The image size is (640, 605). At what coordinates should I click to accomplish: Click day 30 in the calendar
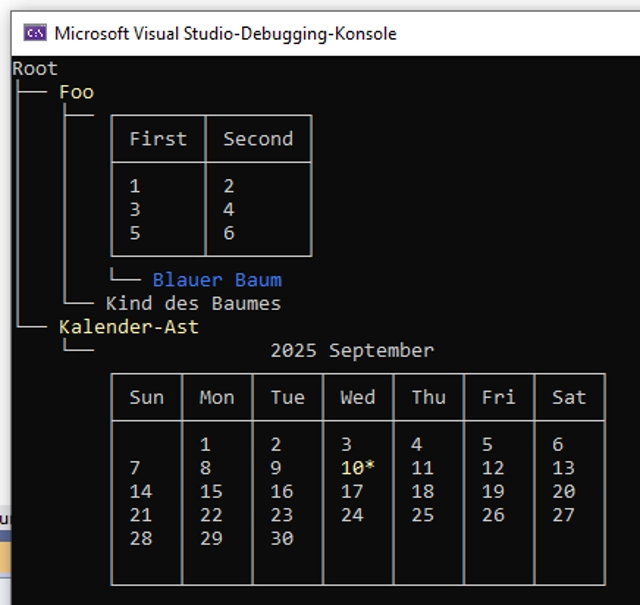point(282,538)
